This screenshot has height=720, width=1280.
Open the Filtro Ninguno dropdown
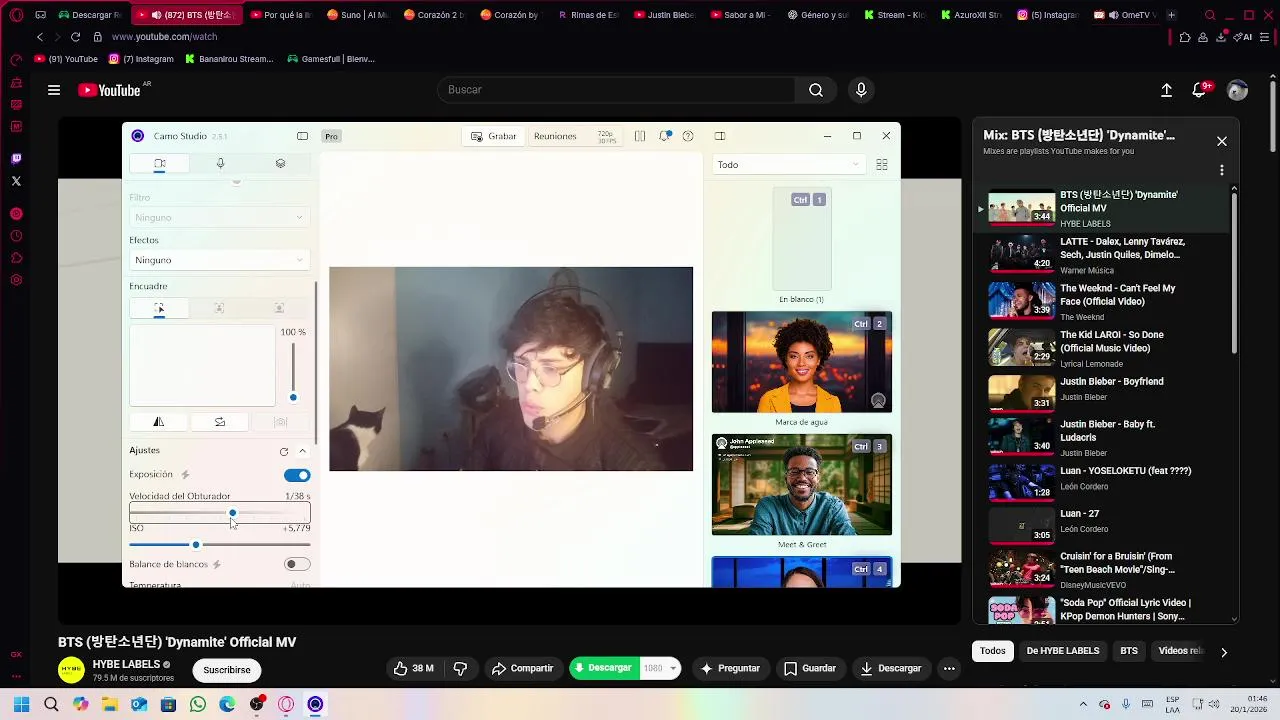click(218, 217)
